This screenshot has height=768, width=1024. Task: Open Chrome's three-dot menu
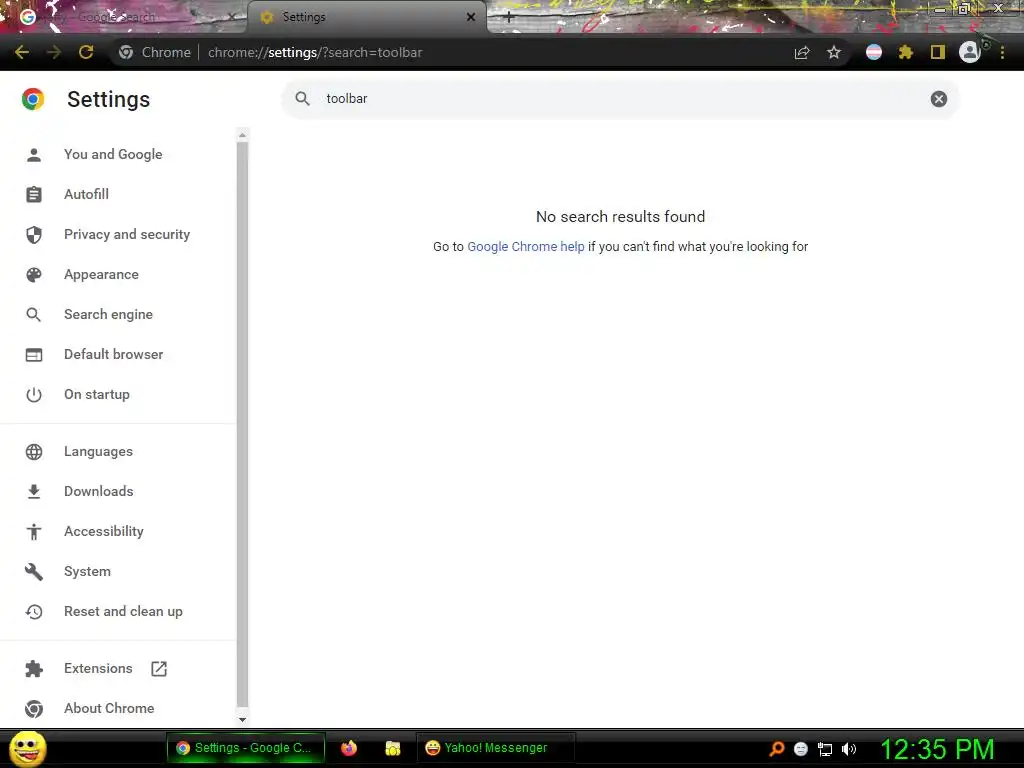pyautogui.click(x=1002, y=52)
